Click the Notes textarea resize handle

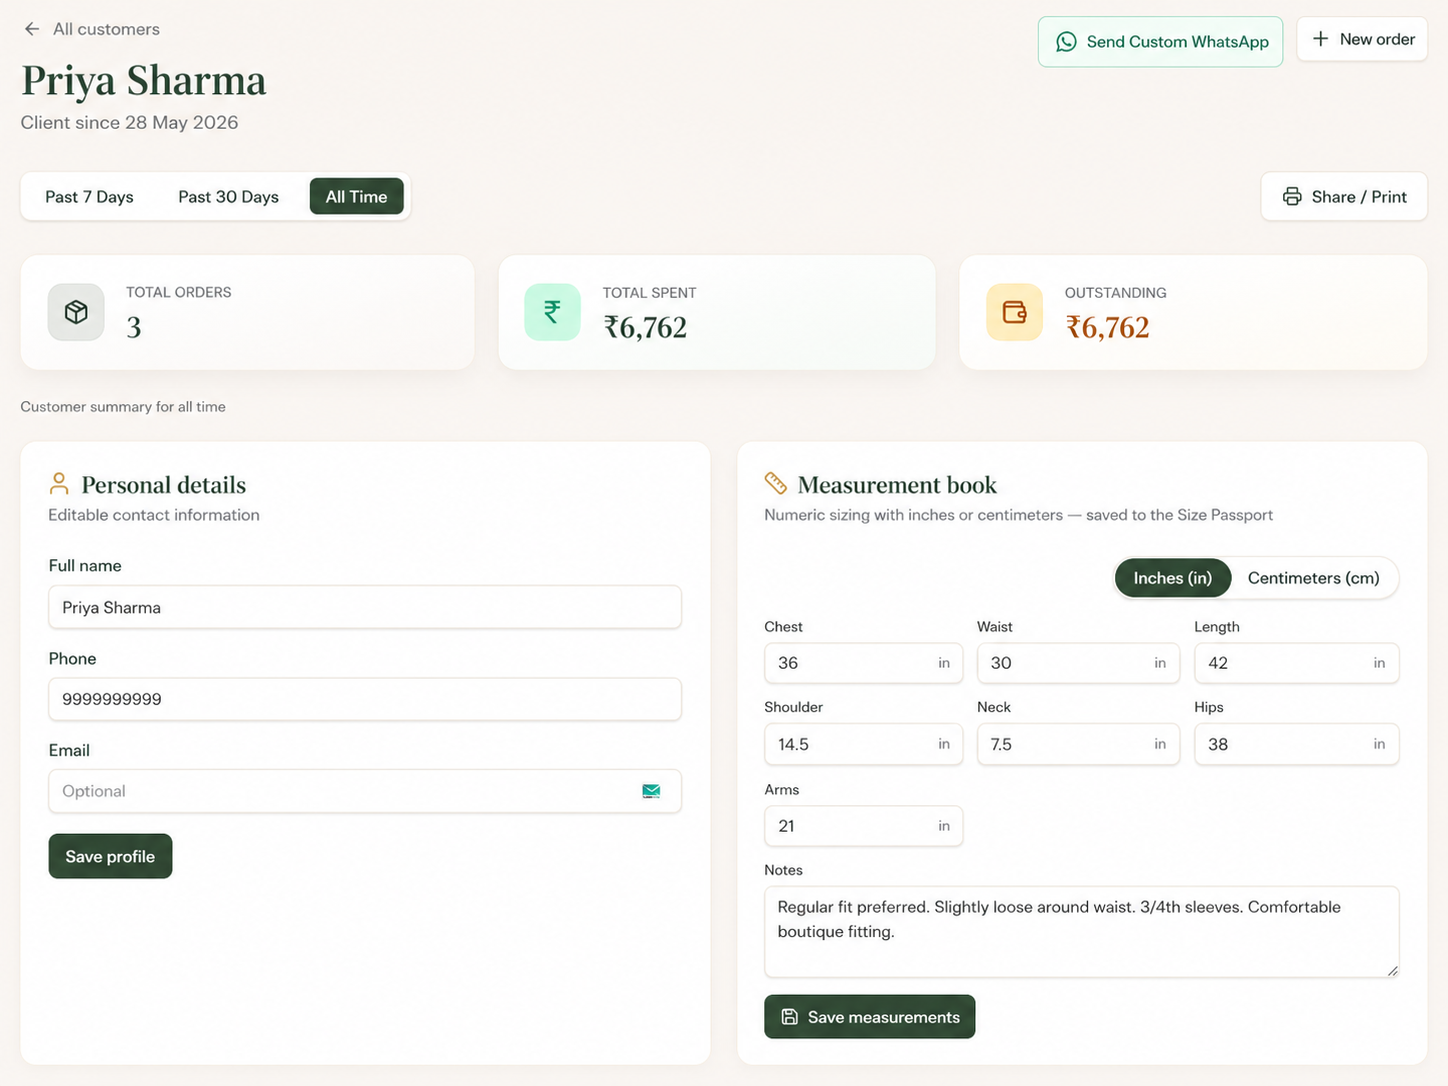(1392, 970)
